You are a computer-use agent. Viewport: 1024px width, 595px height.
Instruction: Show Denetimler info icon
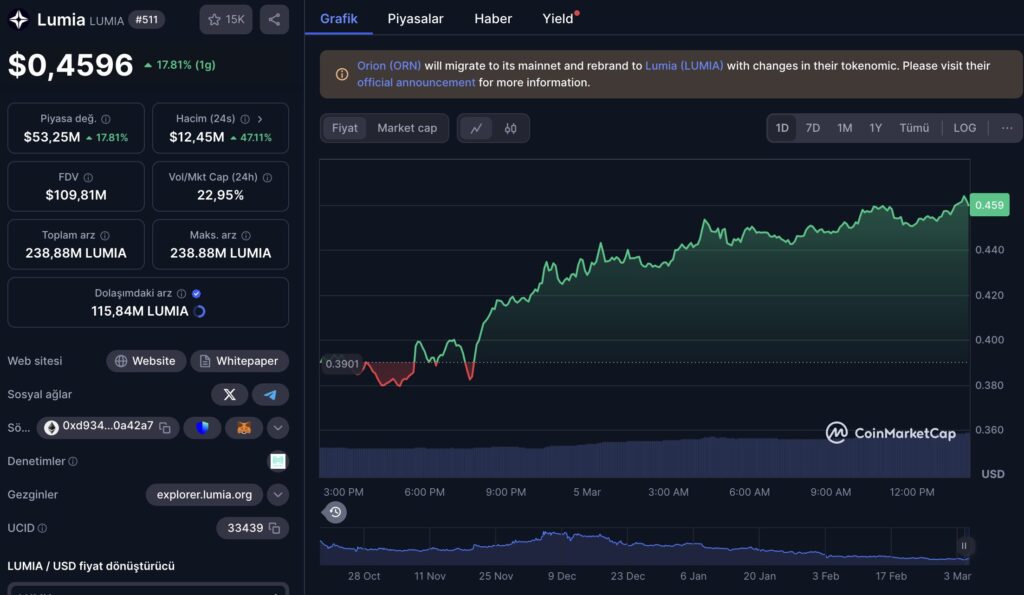pos(73,461)
